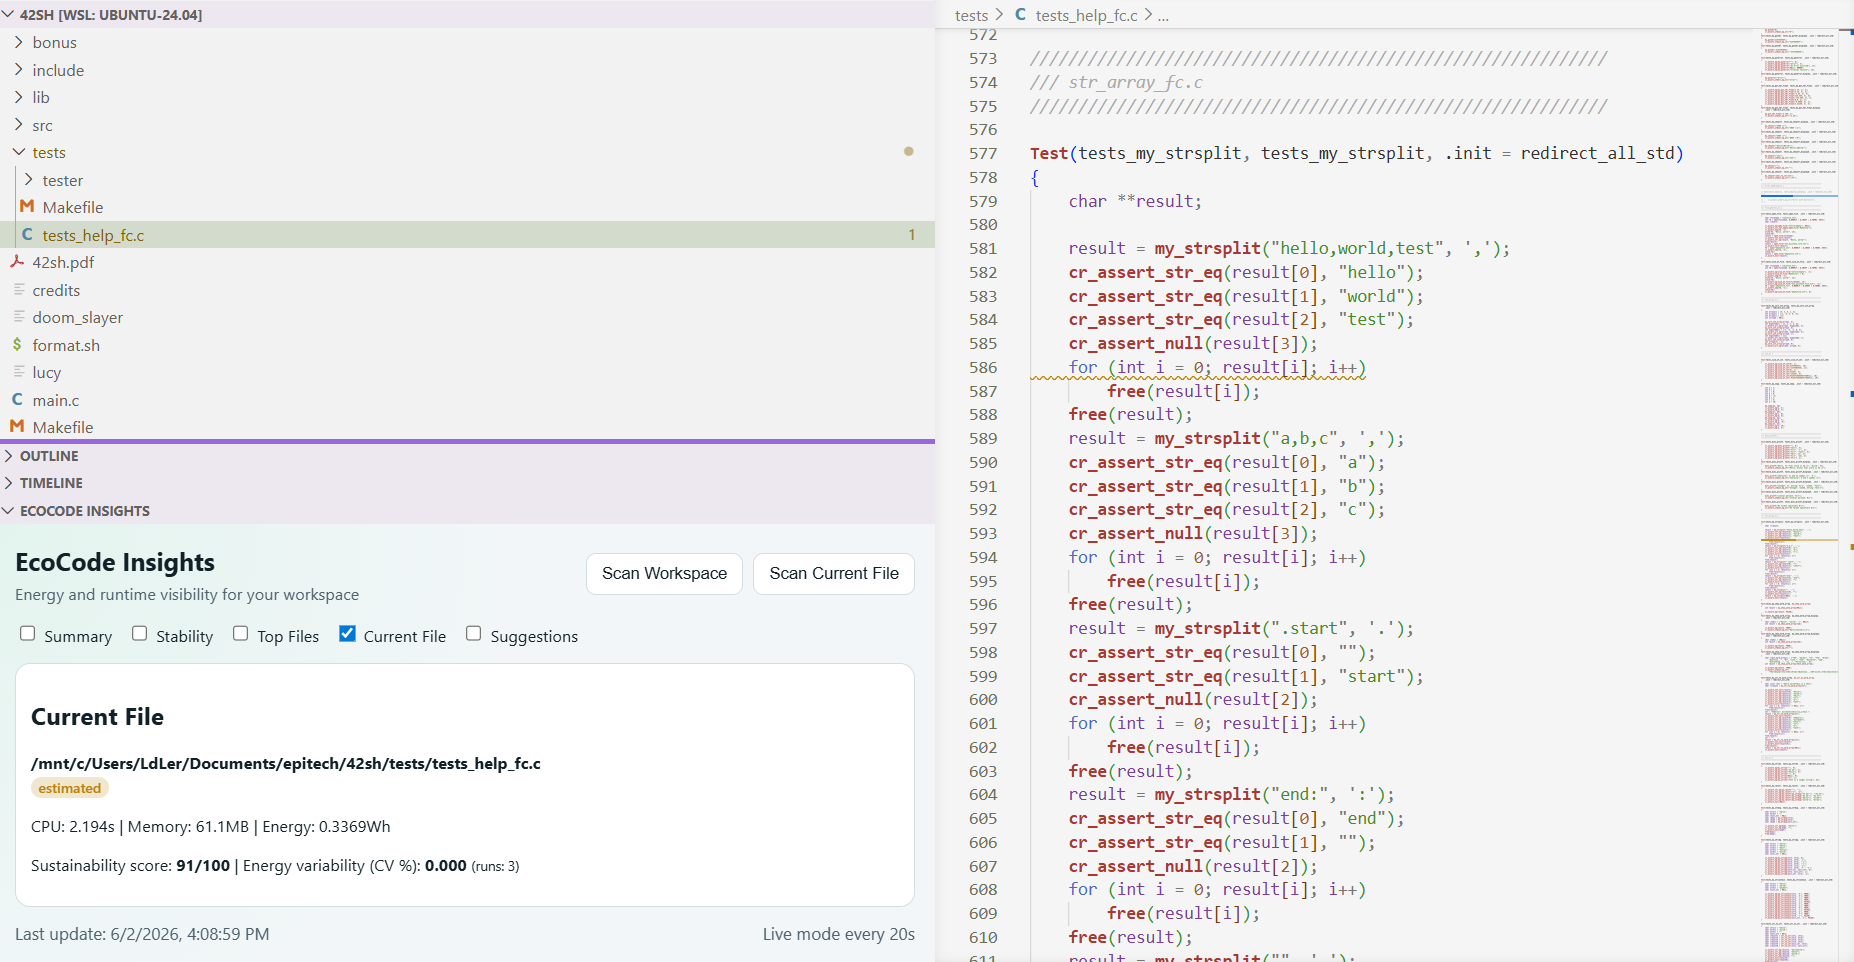Click the estimated badge in Current File card
This screenshot has height=962, width=1854.
tap(70, 788)
